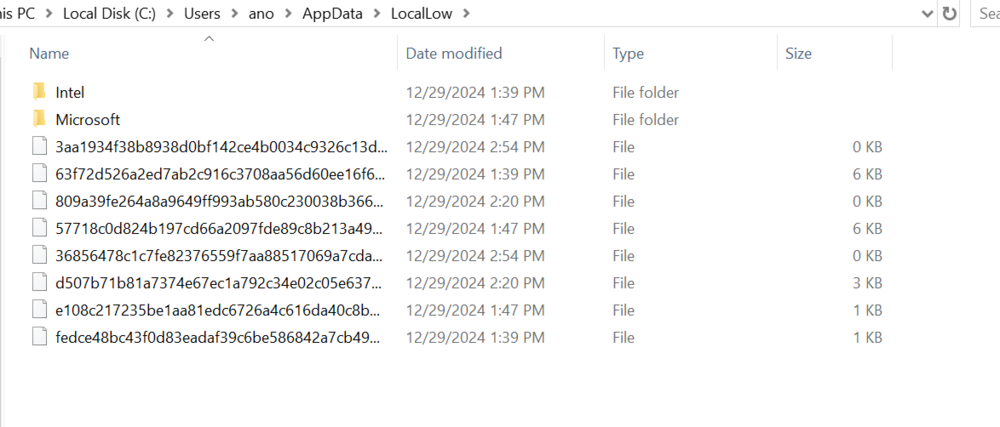Select the 57718c0d824b197cd66a file name

point(219,229)
